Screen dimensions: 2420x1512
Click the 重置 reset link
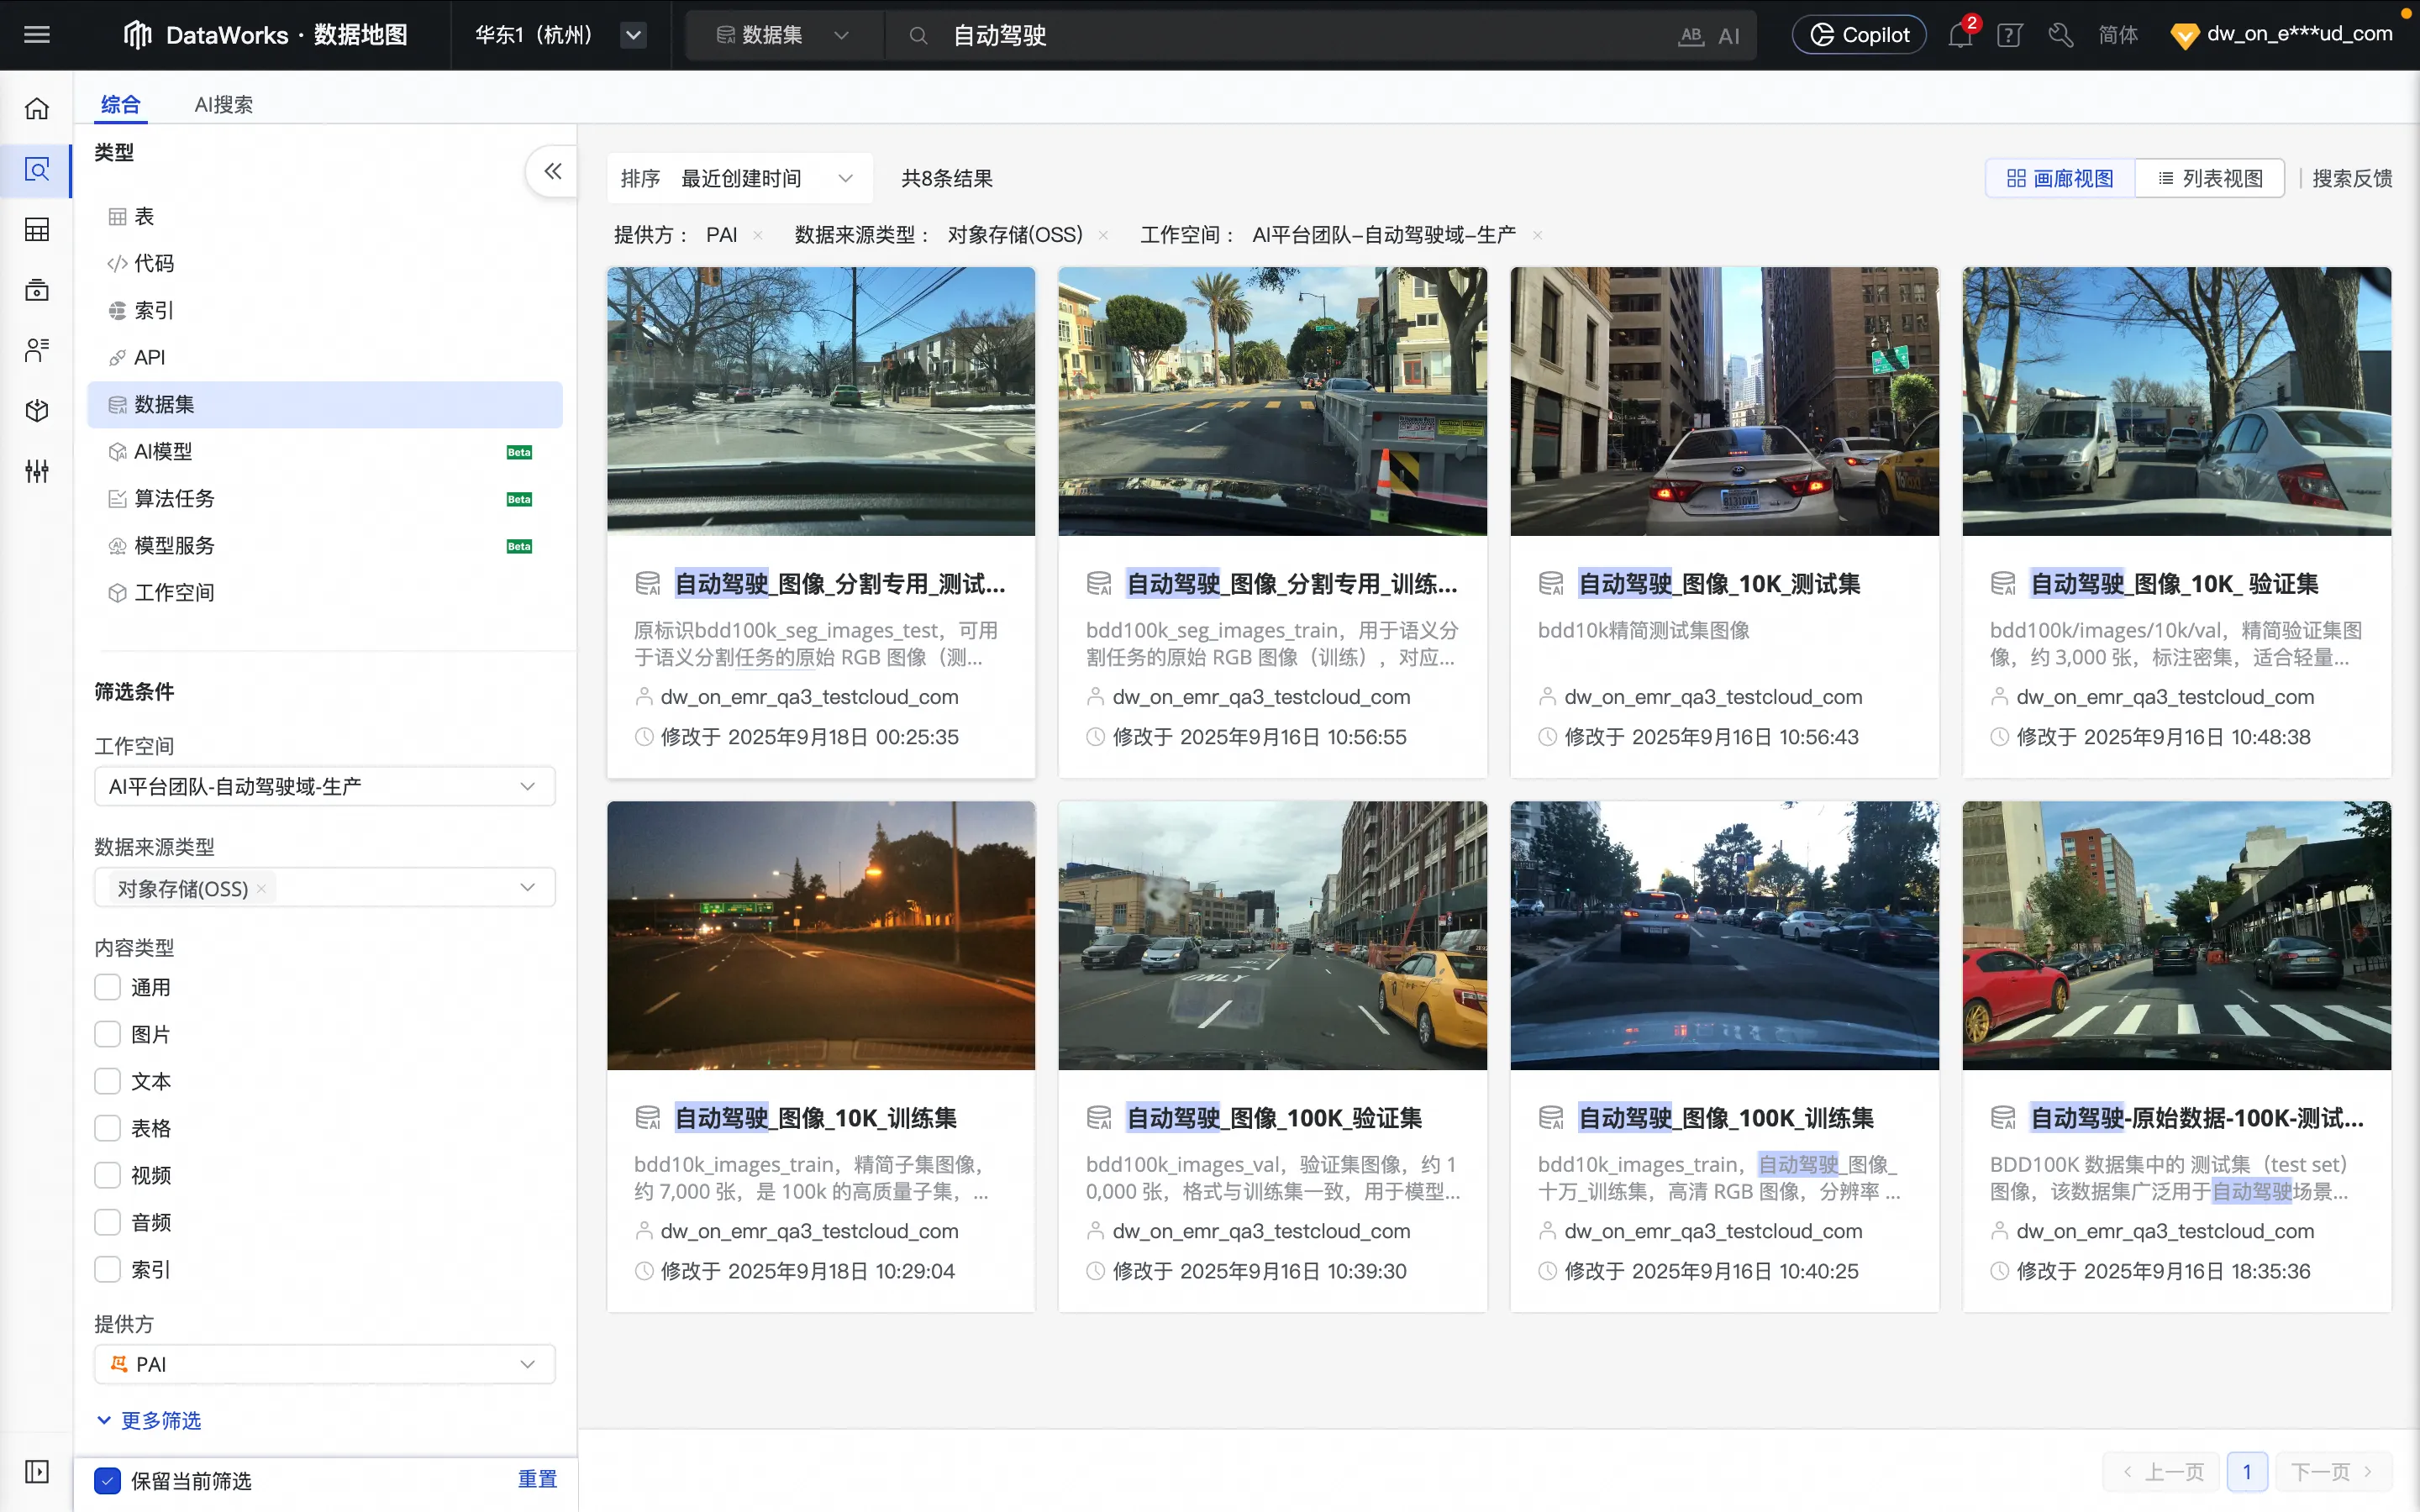coord(537,1479)
